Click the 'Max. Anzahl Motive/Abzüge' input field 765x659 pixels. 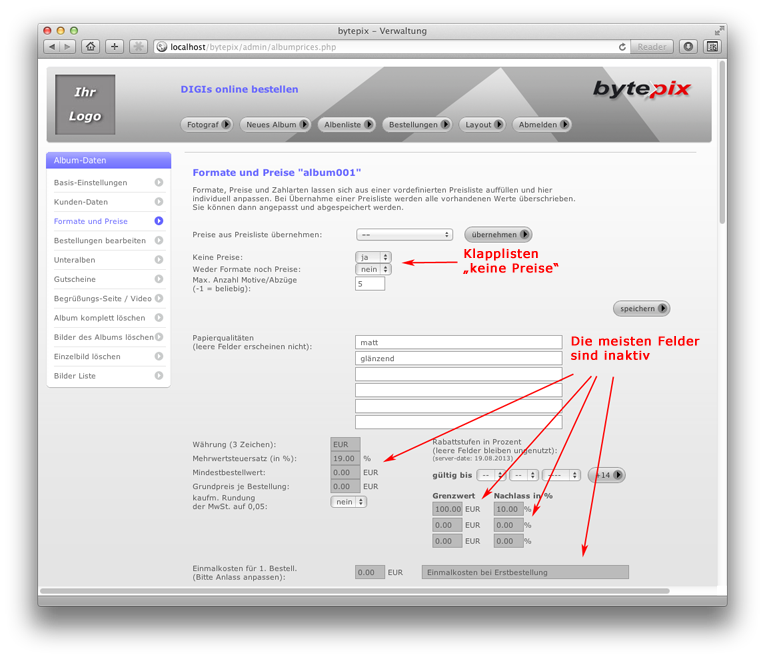click(x=370, y=284)
